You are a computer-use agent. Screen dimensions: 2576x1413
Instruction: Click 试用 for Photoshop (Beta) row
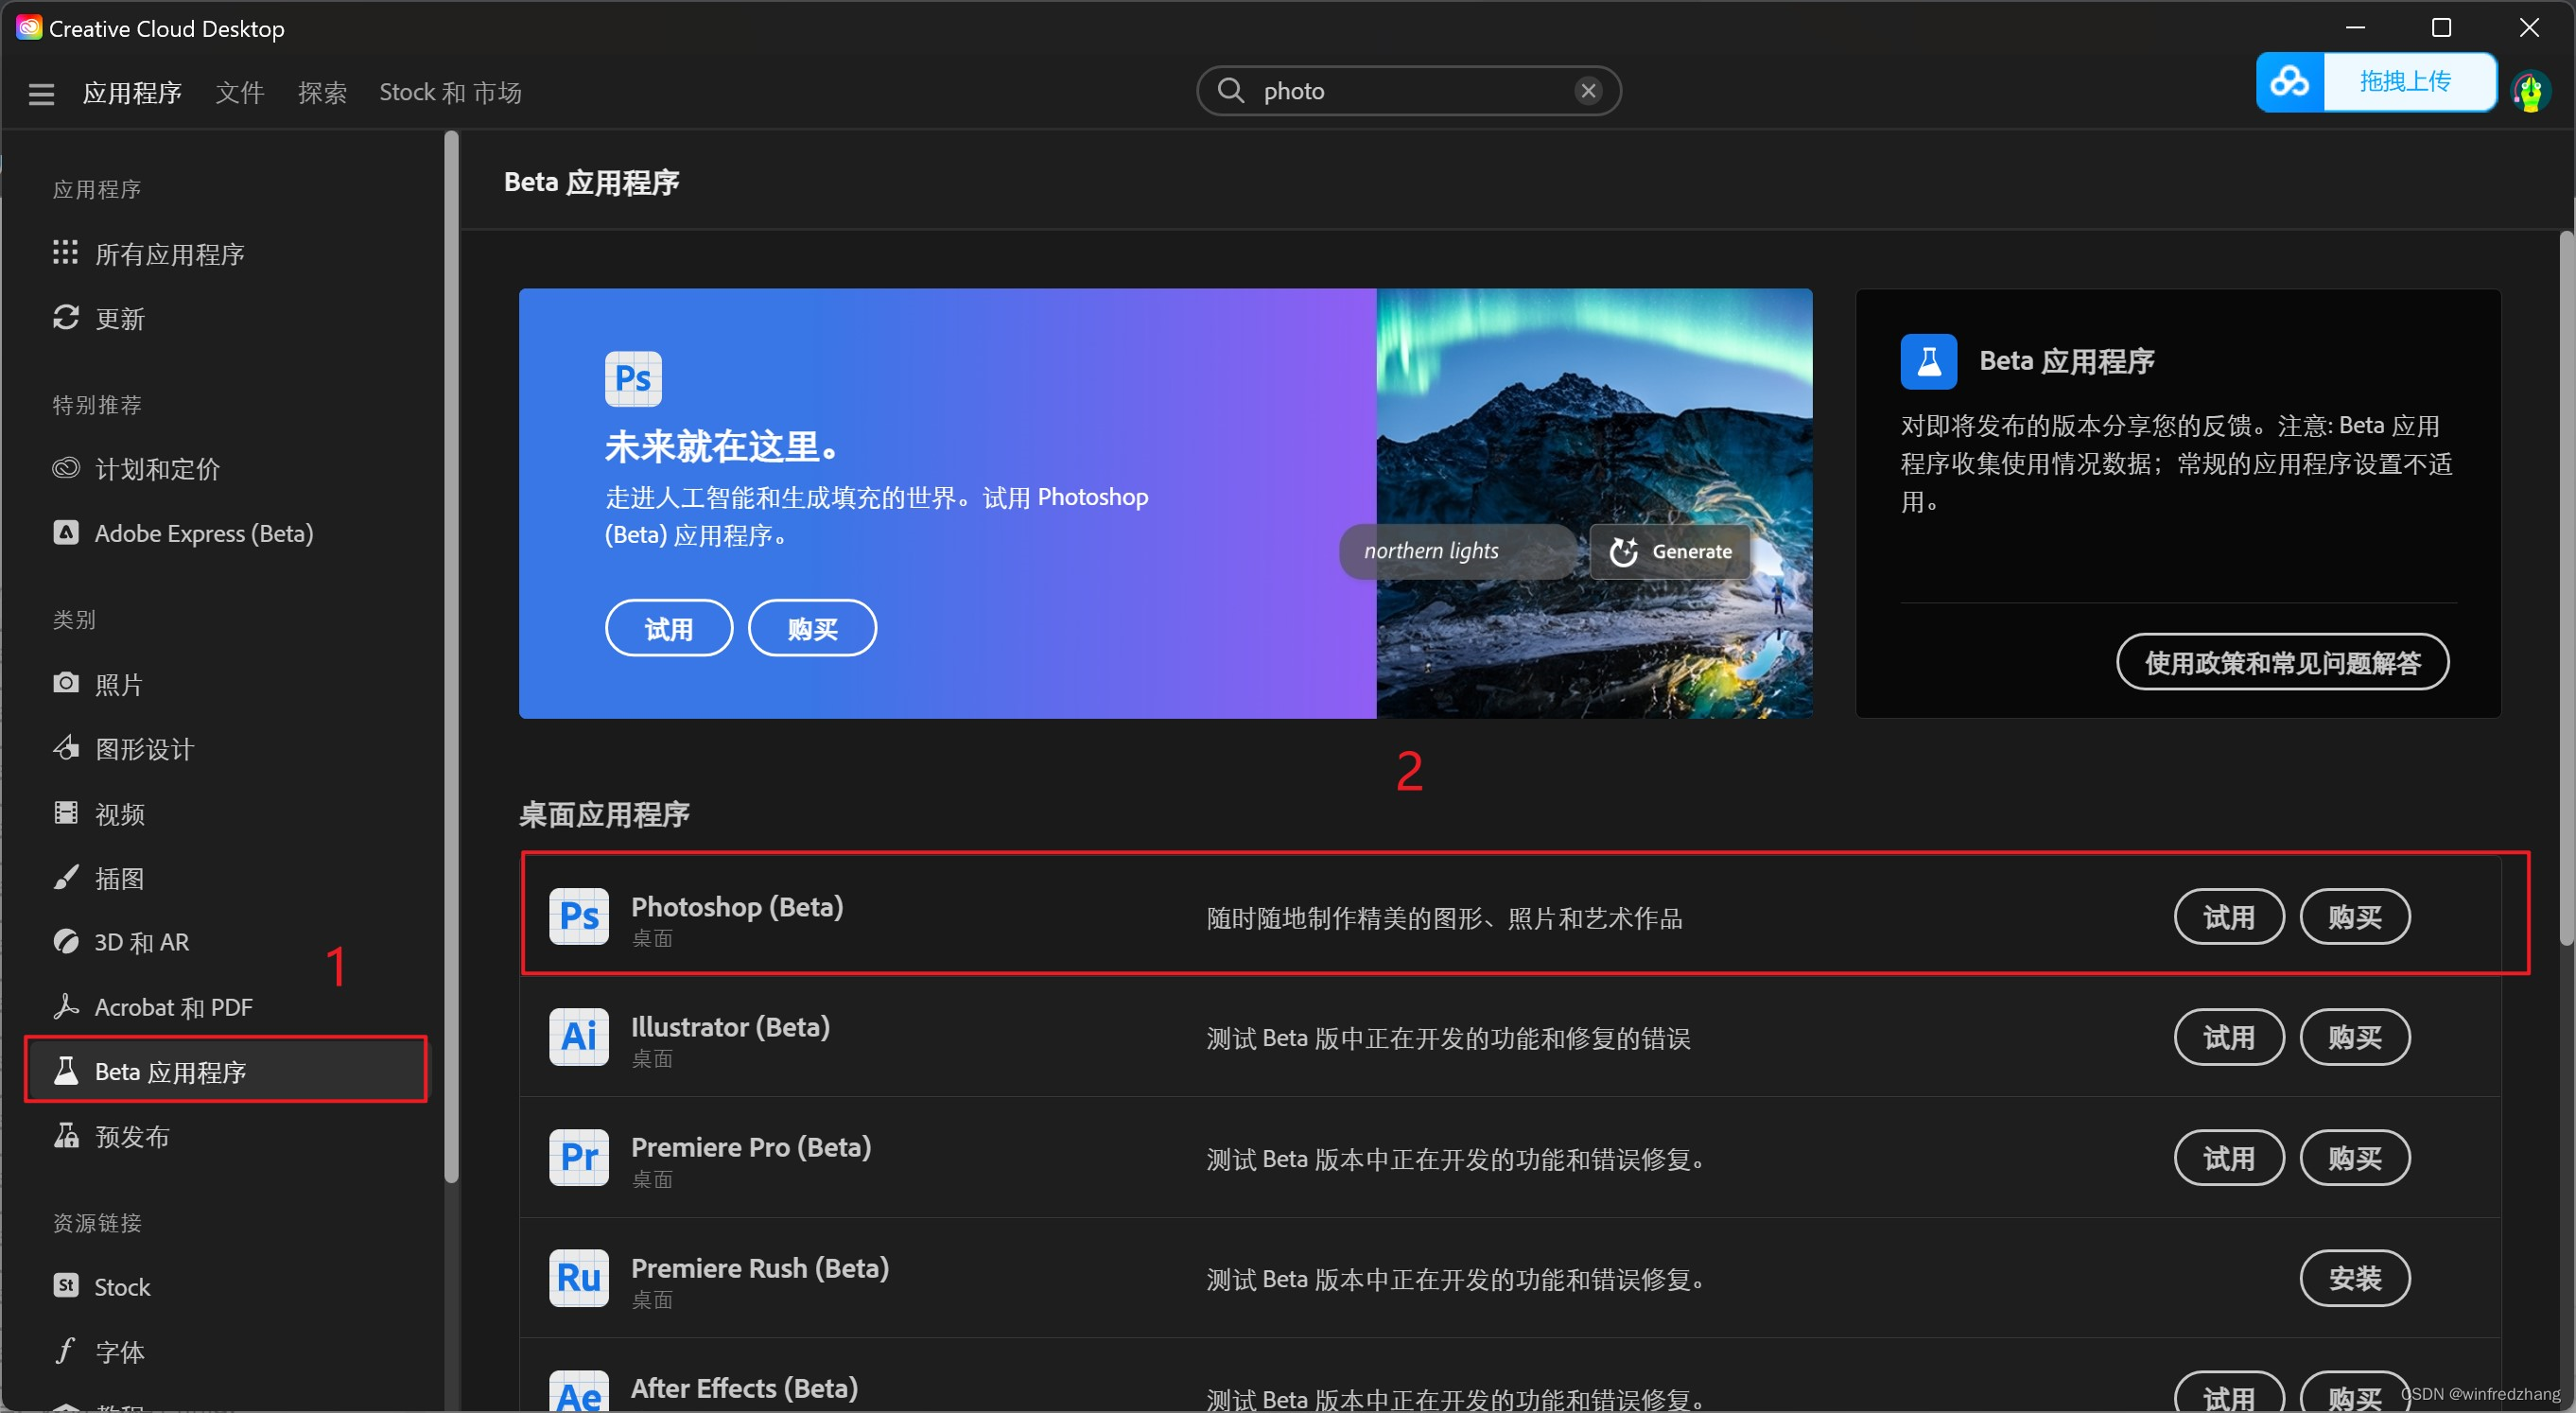2229,917
